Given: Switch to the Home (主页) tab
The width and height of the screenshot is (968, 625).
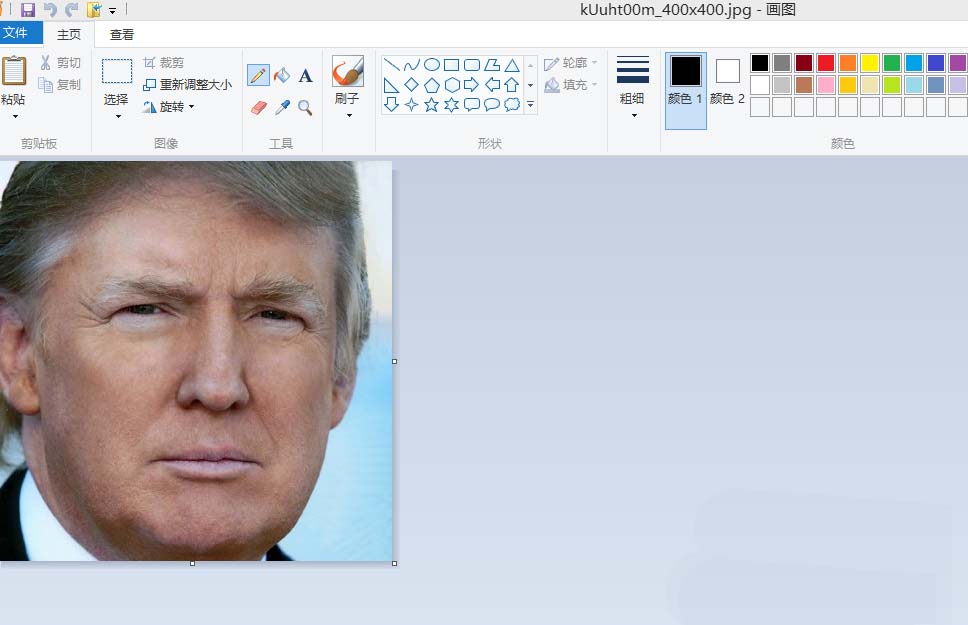Looking at the screenshot, I should click(69, 35).
